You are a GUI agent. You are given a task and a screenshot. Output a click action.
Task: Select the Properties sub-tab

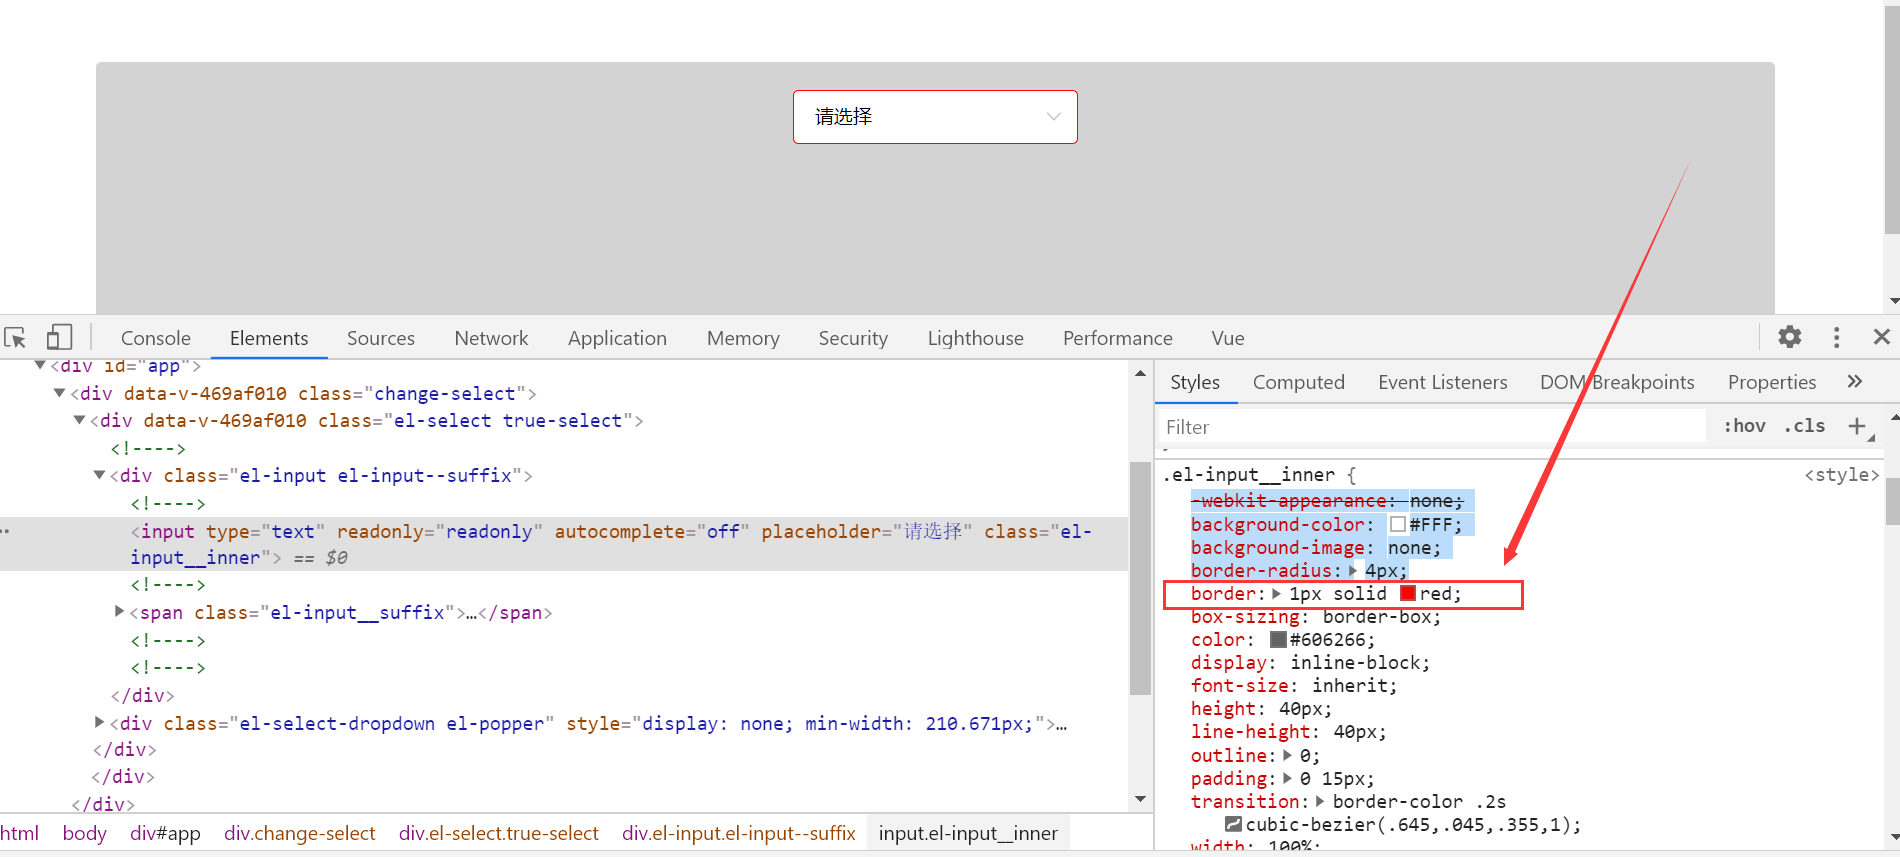tap(1772, 382)
